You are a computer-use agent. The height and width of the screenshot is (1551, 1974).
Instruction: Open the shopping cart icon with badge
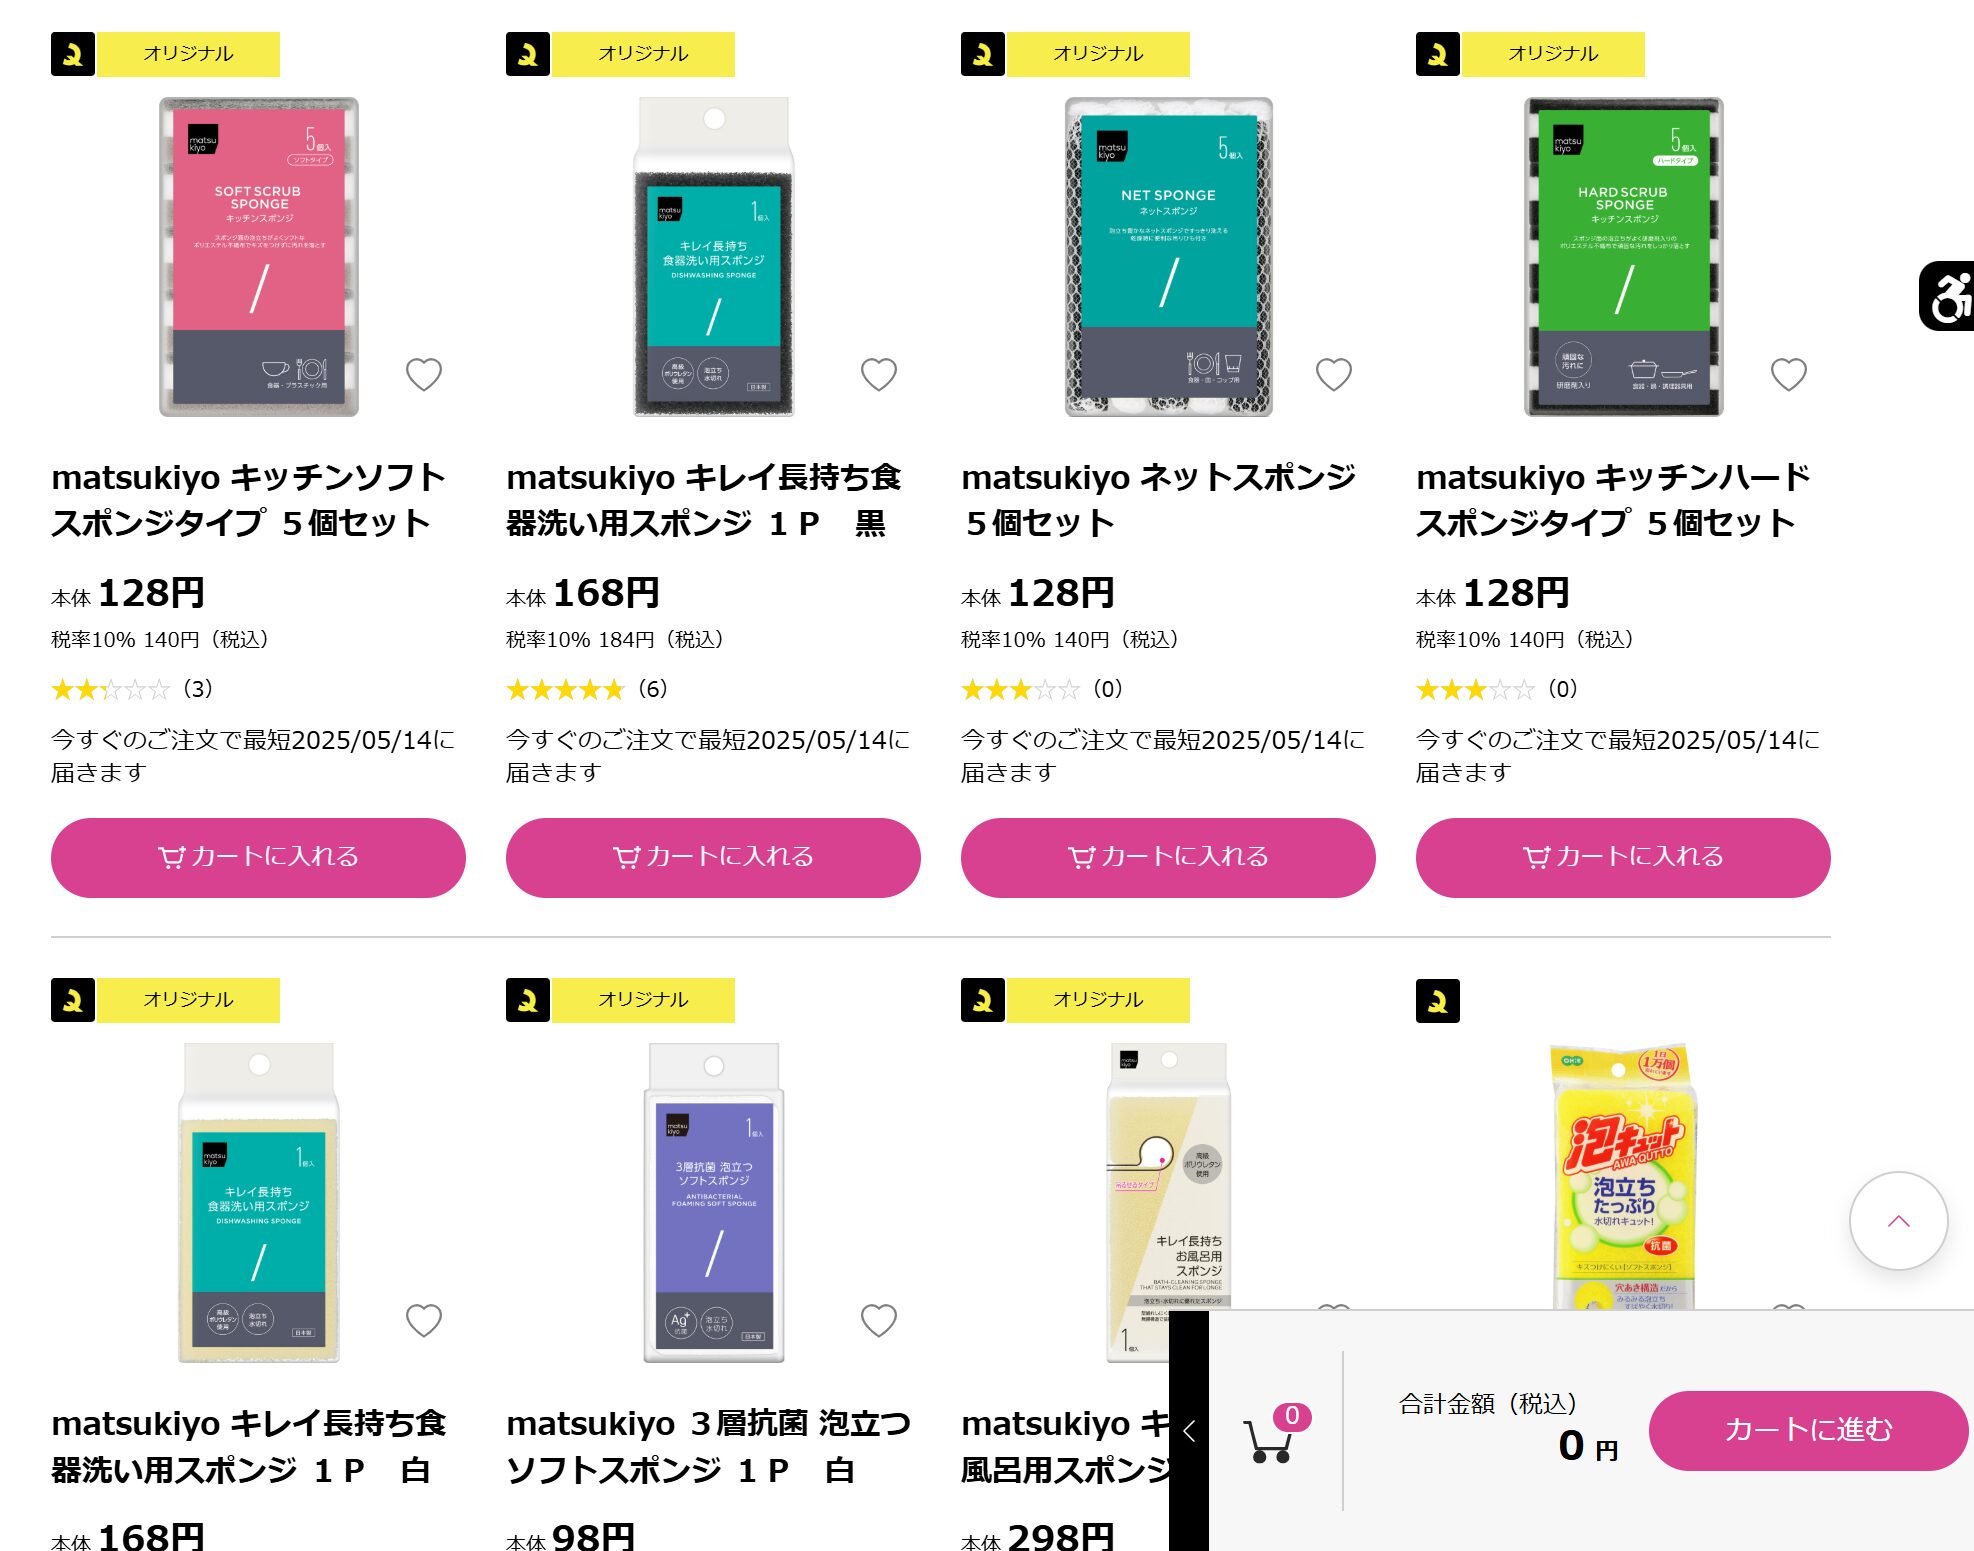click(1275, 1435)
